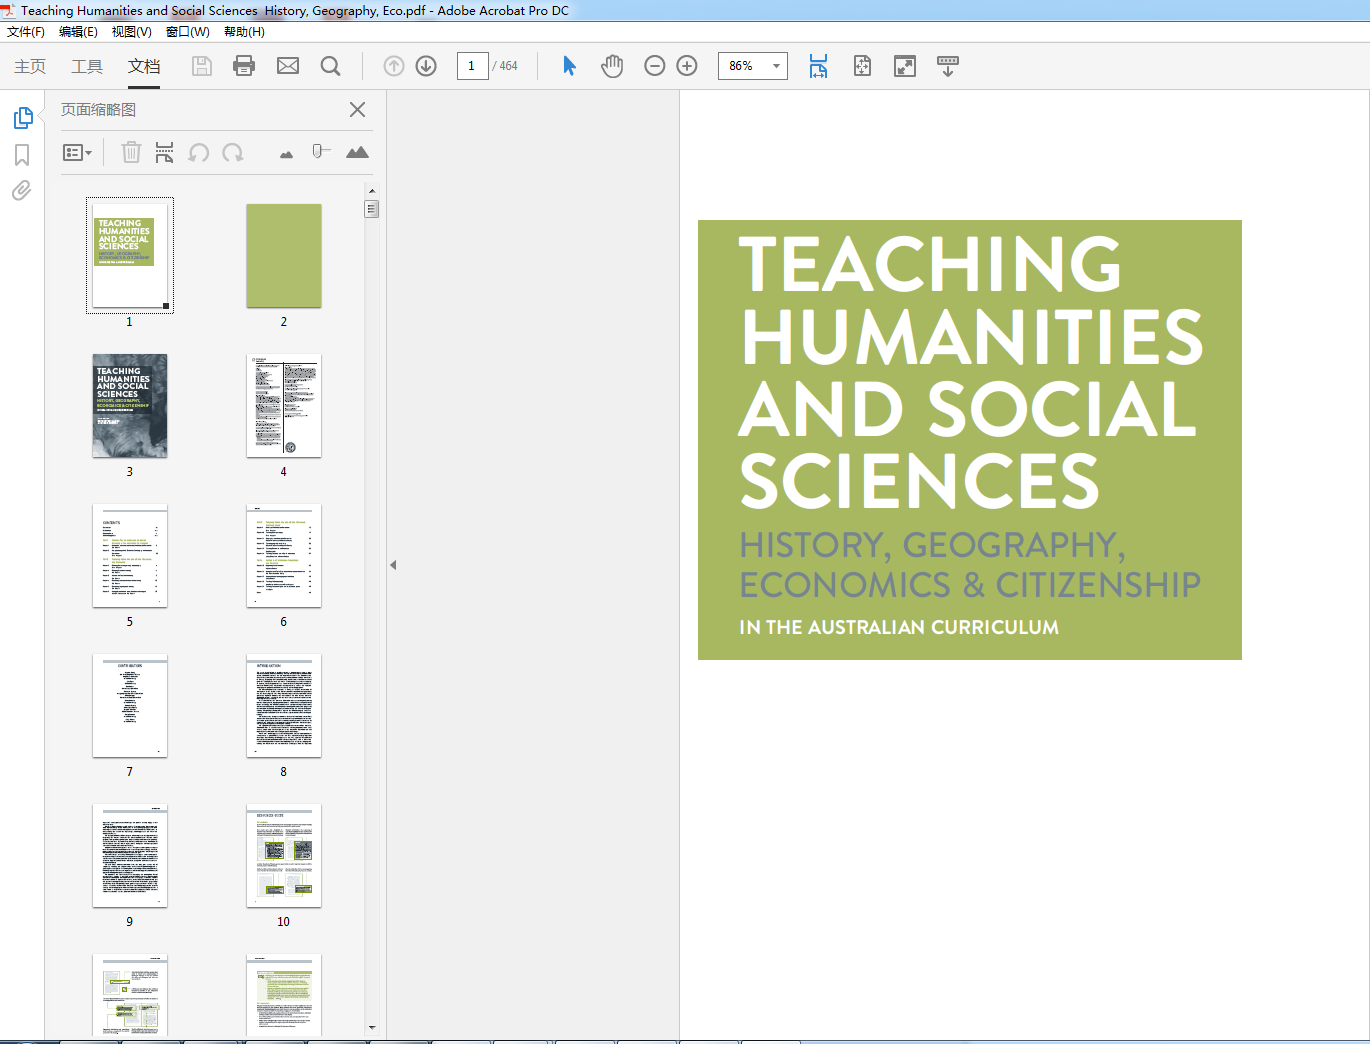Zoom in with plus icon

(x=687, y=66)
